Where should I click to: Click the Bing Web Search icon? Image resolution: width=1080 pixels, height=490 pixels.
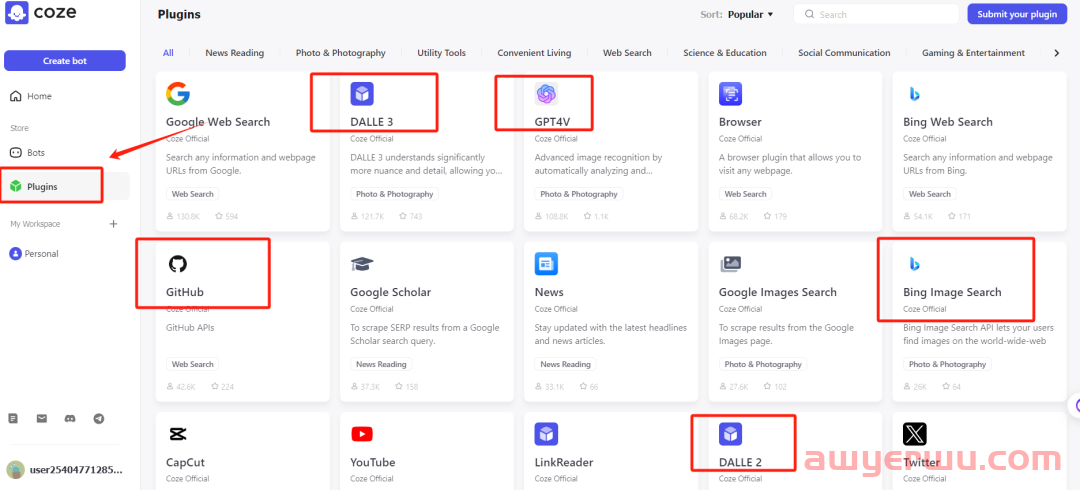point(915,94)
